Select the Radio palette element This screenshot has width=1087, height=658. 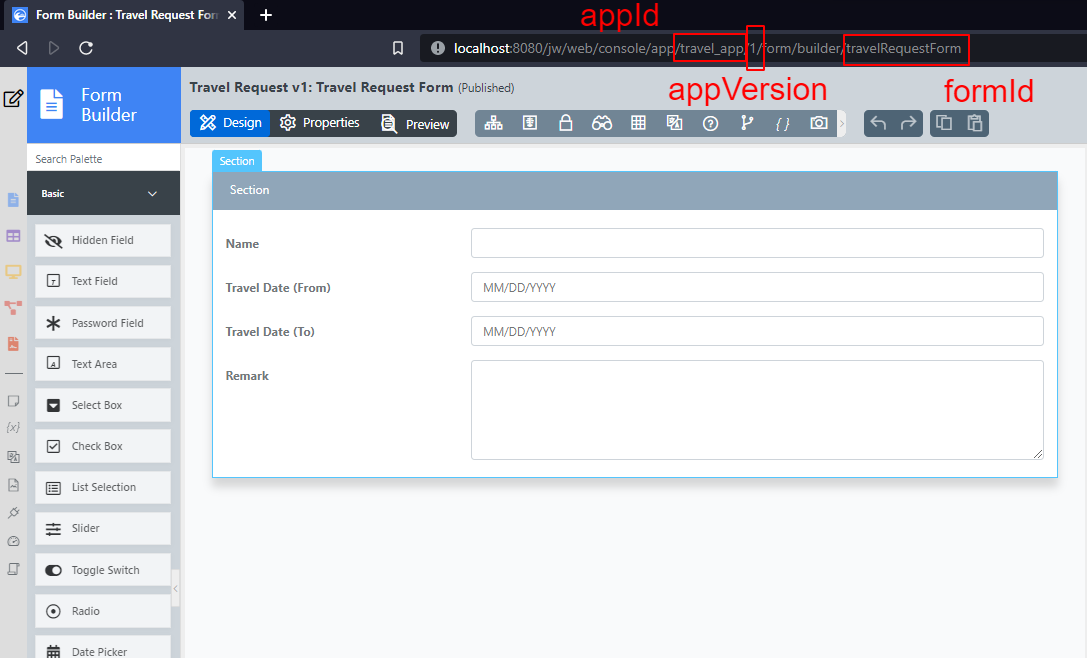[x=103, y=611]
